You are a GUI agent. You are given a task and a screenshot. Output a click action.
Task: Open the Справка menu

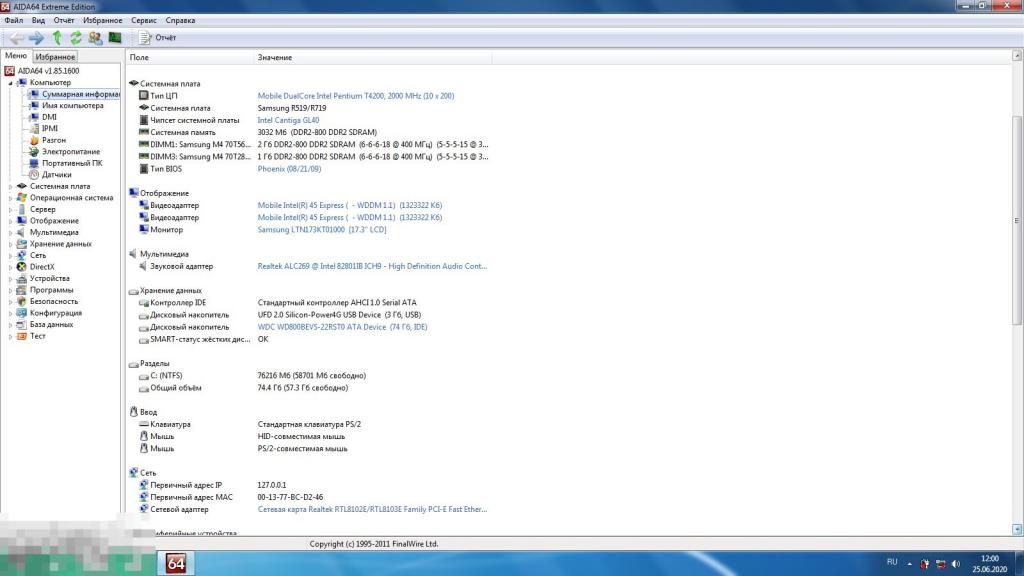[x=180, y=20]
